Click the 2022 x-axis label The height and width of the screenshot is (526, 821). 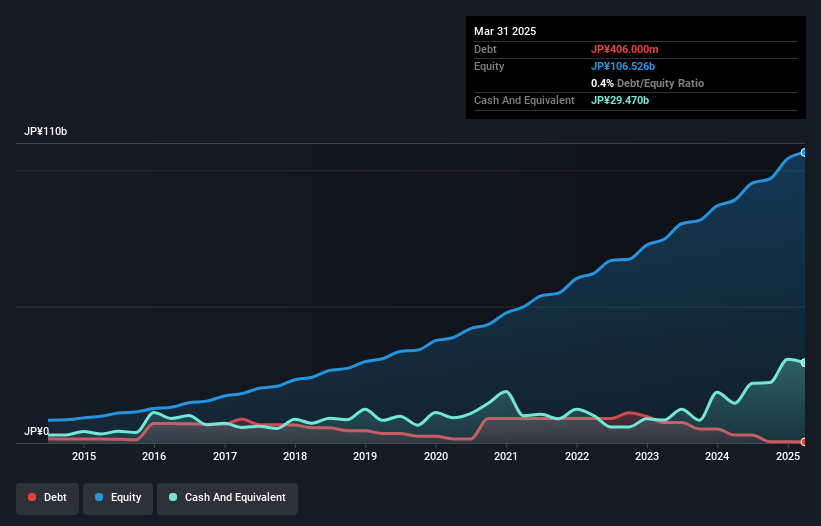click(576, 456)
